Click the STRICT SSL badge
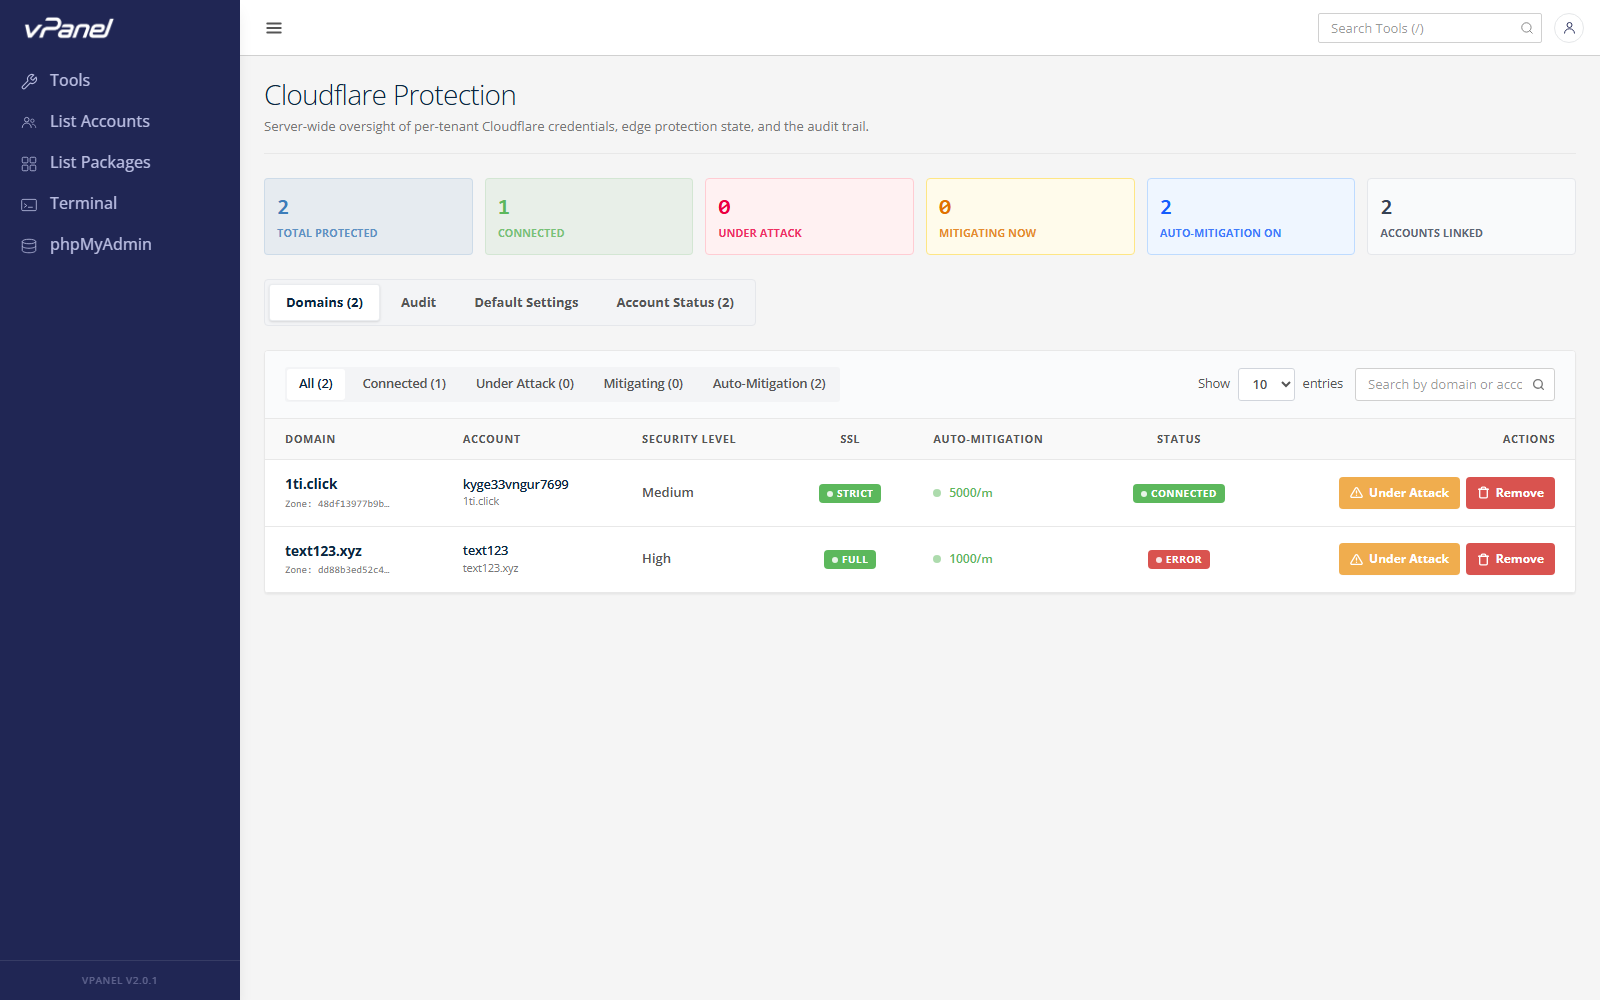This screenshot has height=1000, width=1600. pyautogui.click(x=850, y=493)
